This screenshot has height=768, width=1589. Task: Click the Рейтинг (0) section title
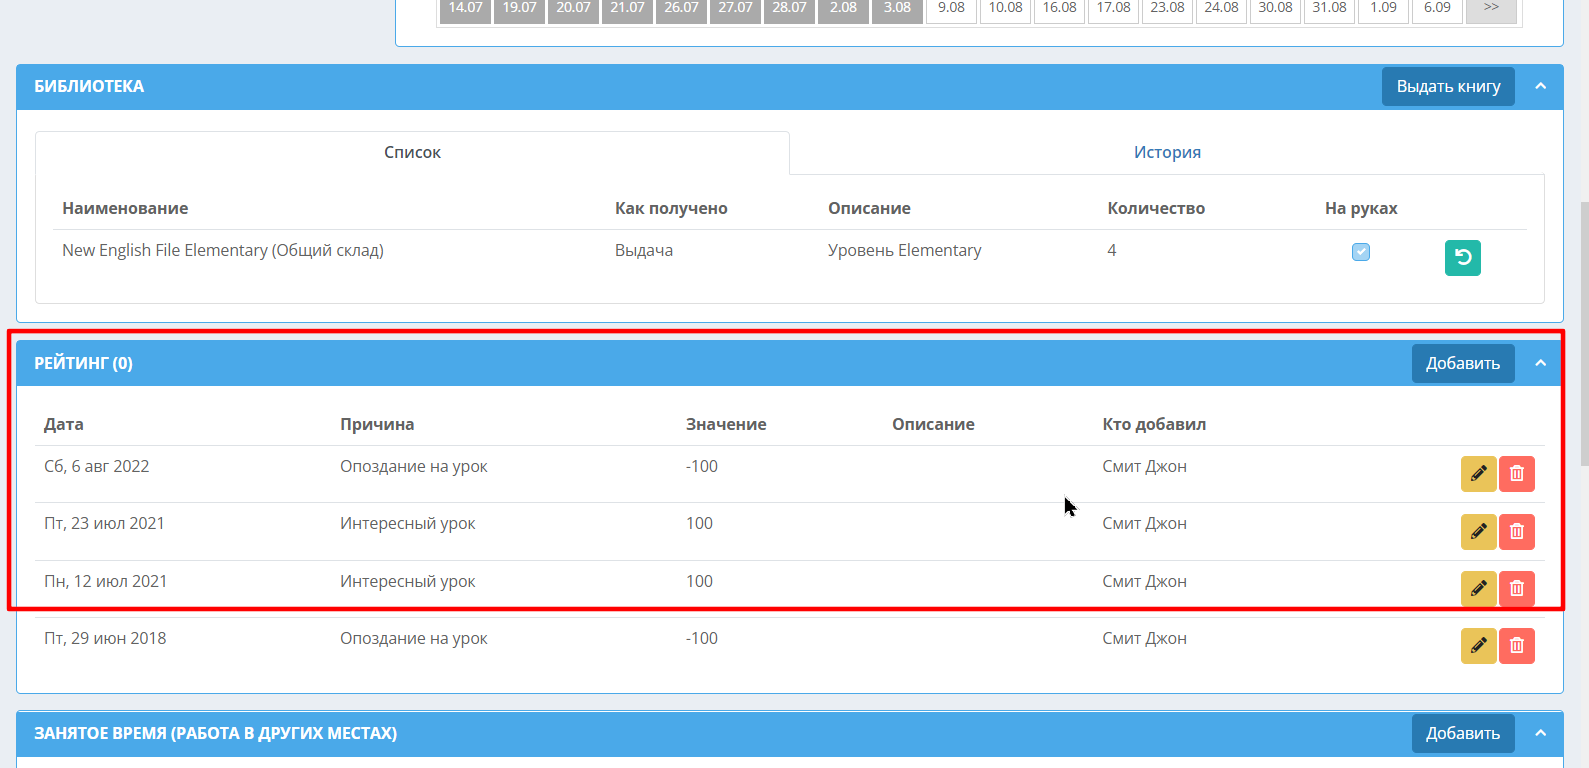point(83,363)
